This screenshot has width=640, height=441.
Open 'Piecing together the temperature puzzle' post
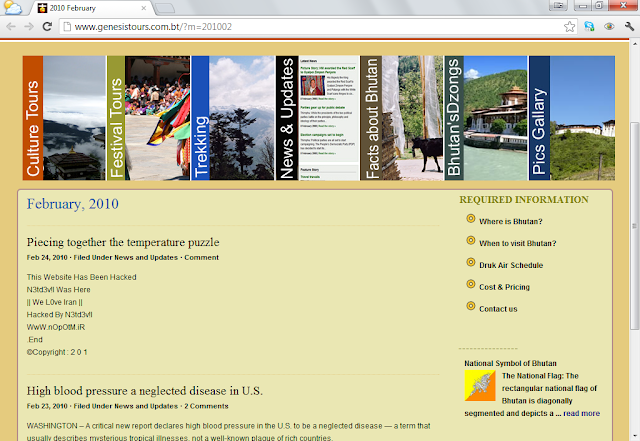[123, 242]
